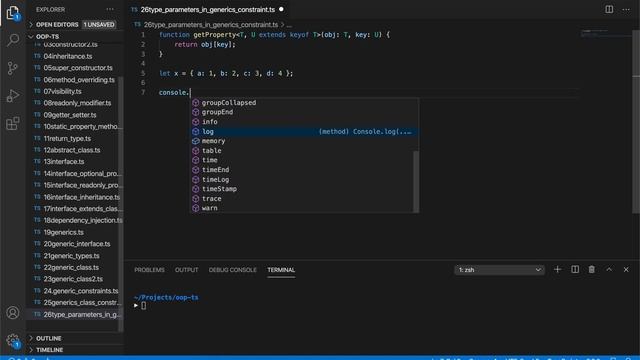
Task: Open the Run and Debug view icon
Action: click(13, 96)
